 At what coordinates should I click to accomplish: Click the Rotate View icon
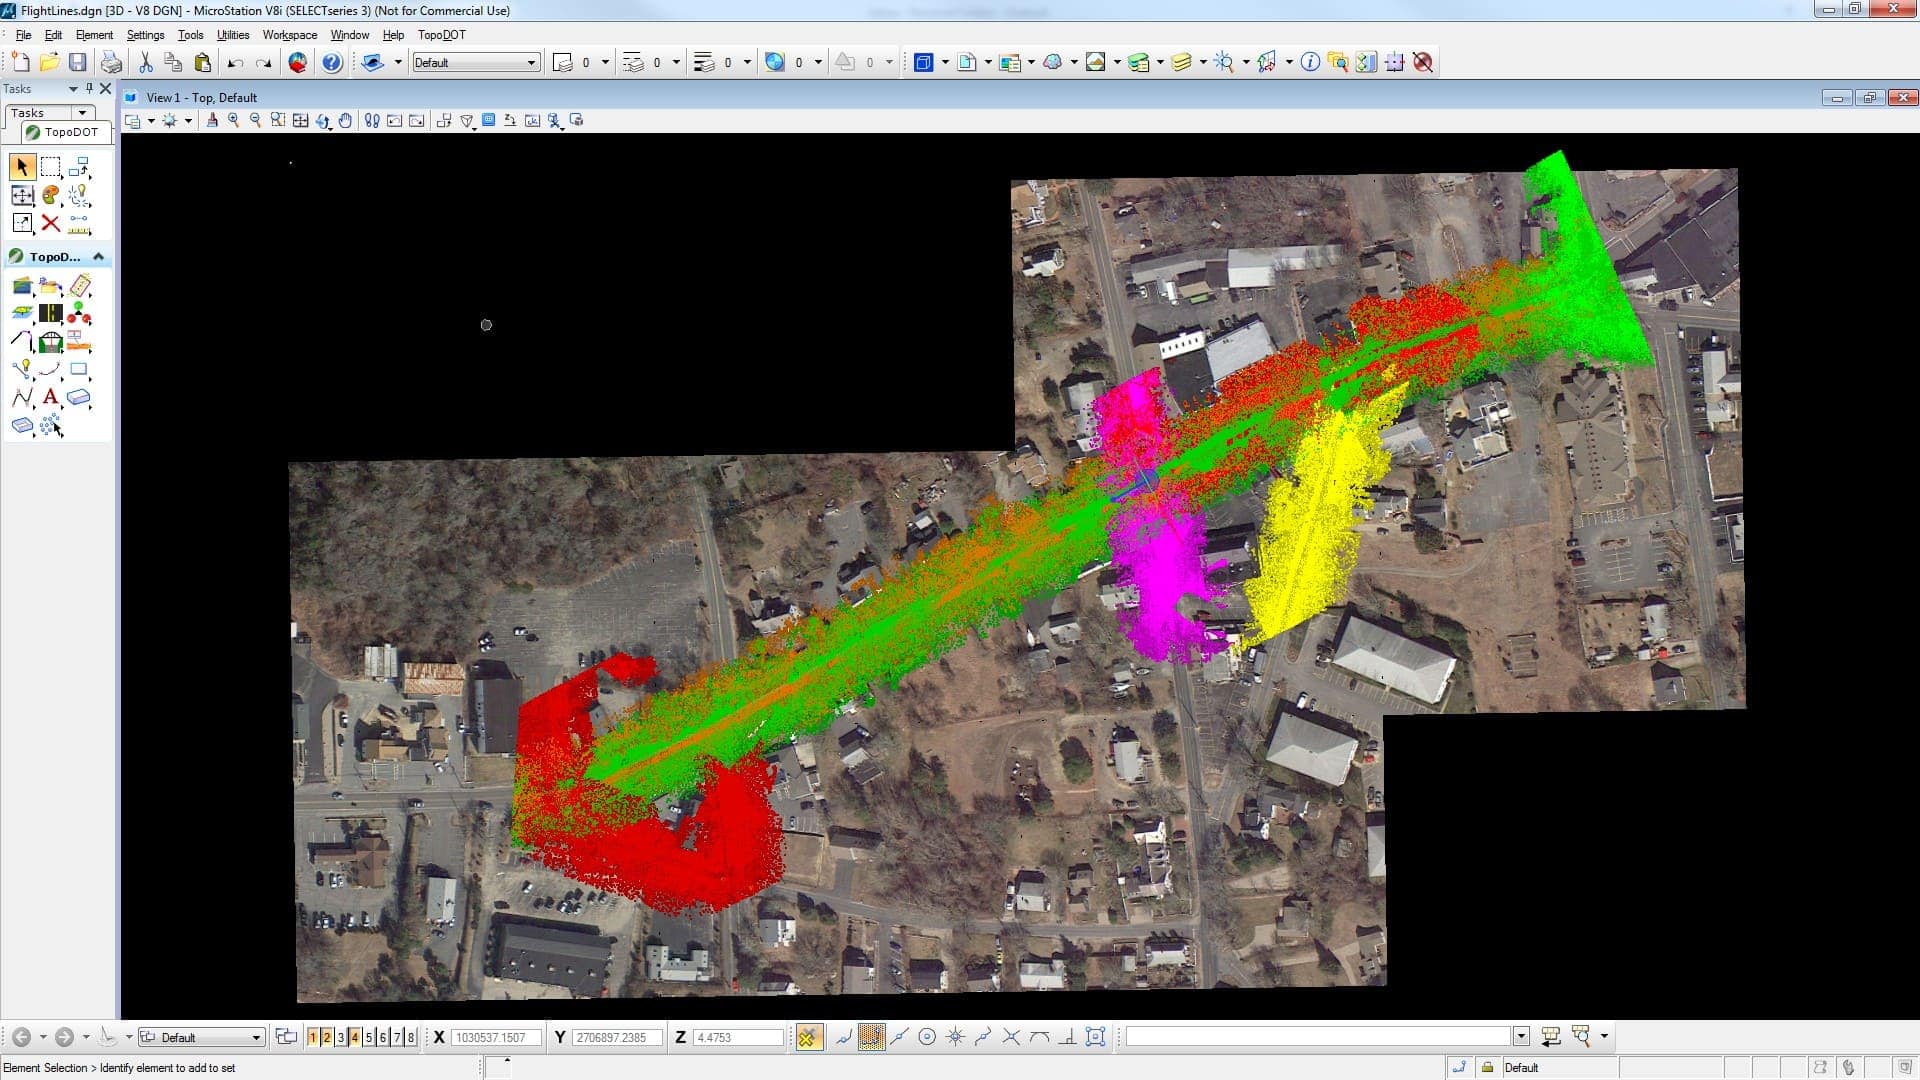coord(323,121)
